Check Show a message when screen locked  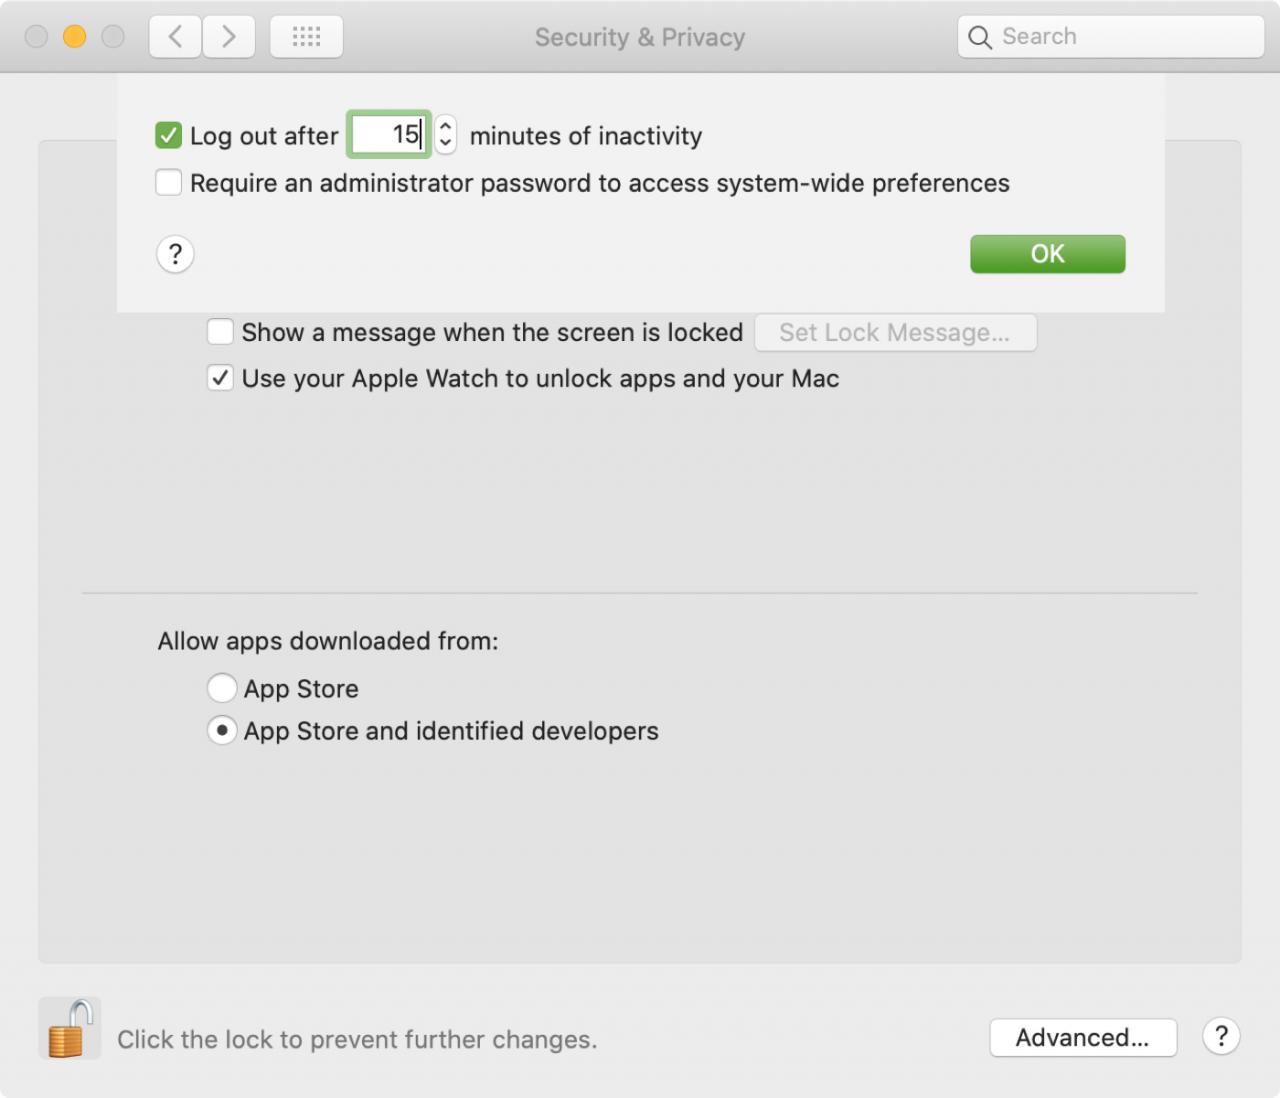click(x=220, y=331)
